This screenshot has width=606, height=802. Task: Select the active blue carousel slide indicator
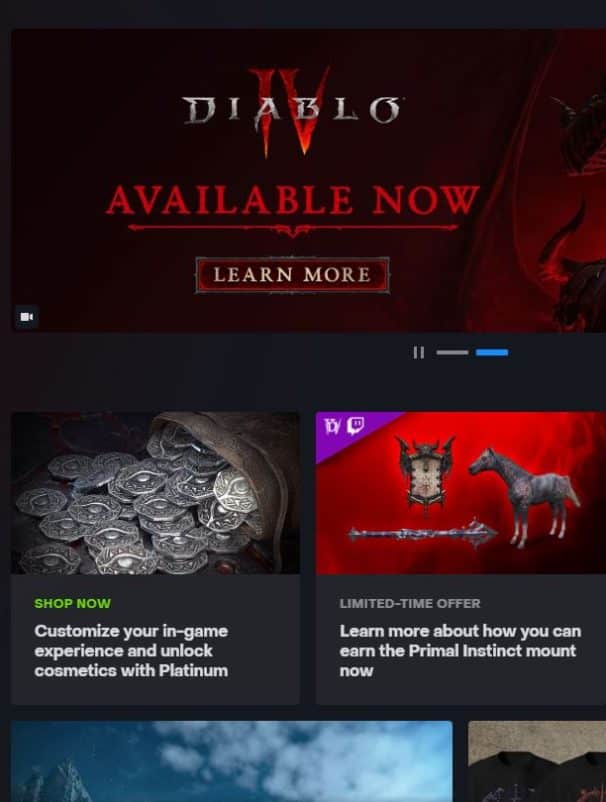[492, 352]
